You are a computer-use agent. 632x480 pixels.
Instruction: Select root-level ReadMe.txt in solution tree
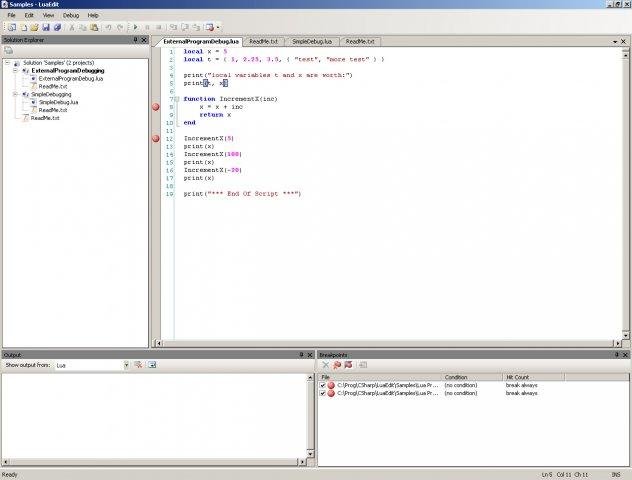point(45,118)
